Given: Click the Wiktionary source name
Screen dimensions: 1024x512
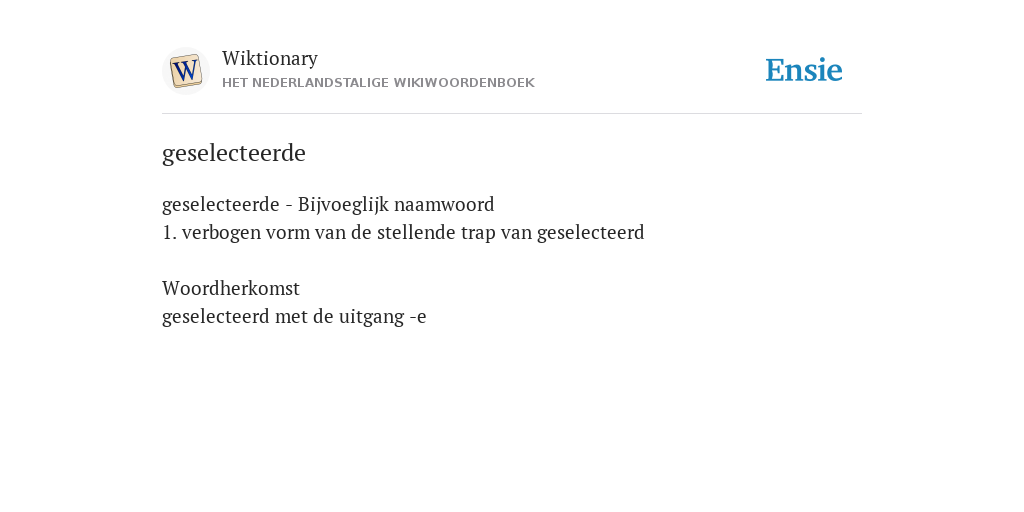Looking at the screenshot, I should 270,58.
